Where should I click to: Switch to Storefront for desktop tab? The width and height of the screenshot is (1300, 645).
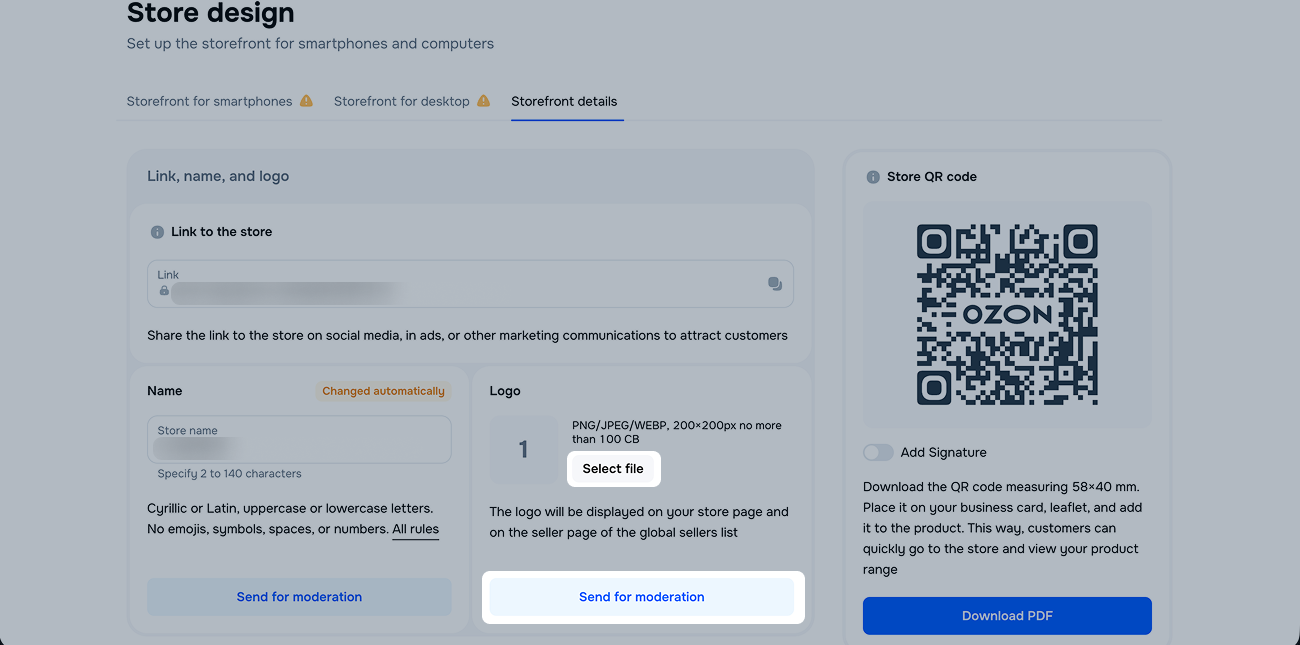point(401,101)
